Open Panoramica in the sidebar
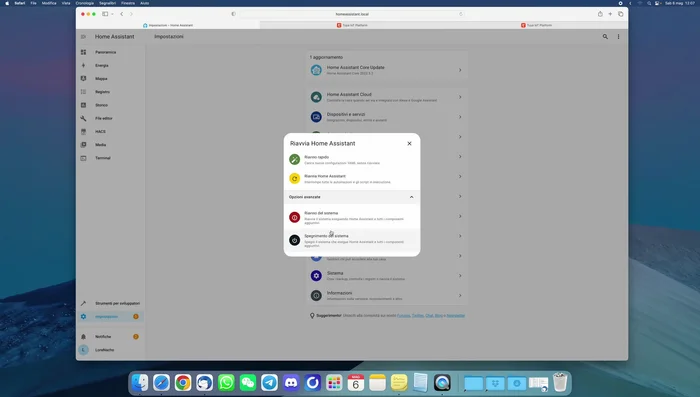The height and width of the screenshot is (397, 700). (111, 52)
